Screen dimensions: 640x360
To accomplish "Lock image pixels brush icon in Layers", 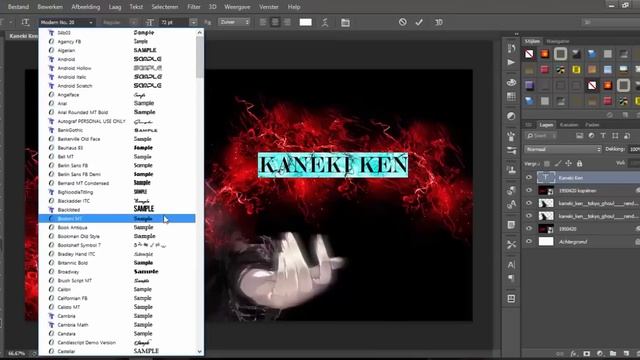I will 558,164.
